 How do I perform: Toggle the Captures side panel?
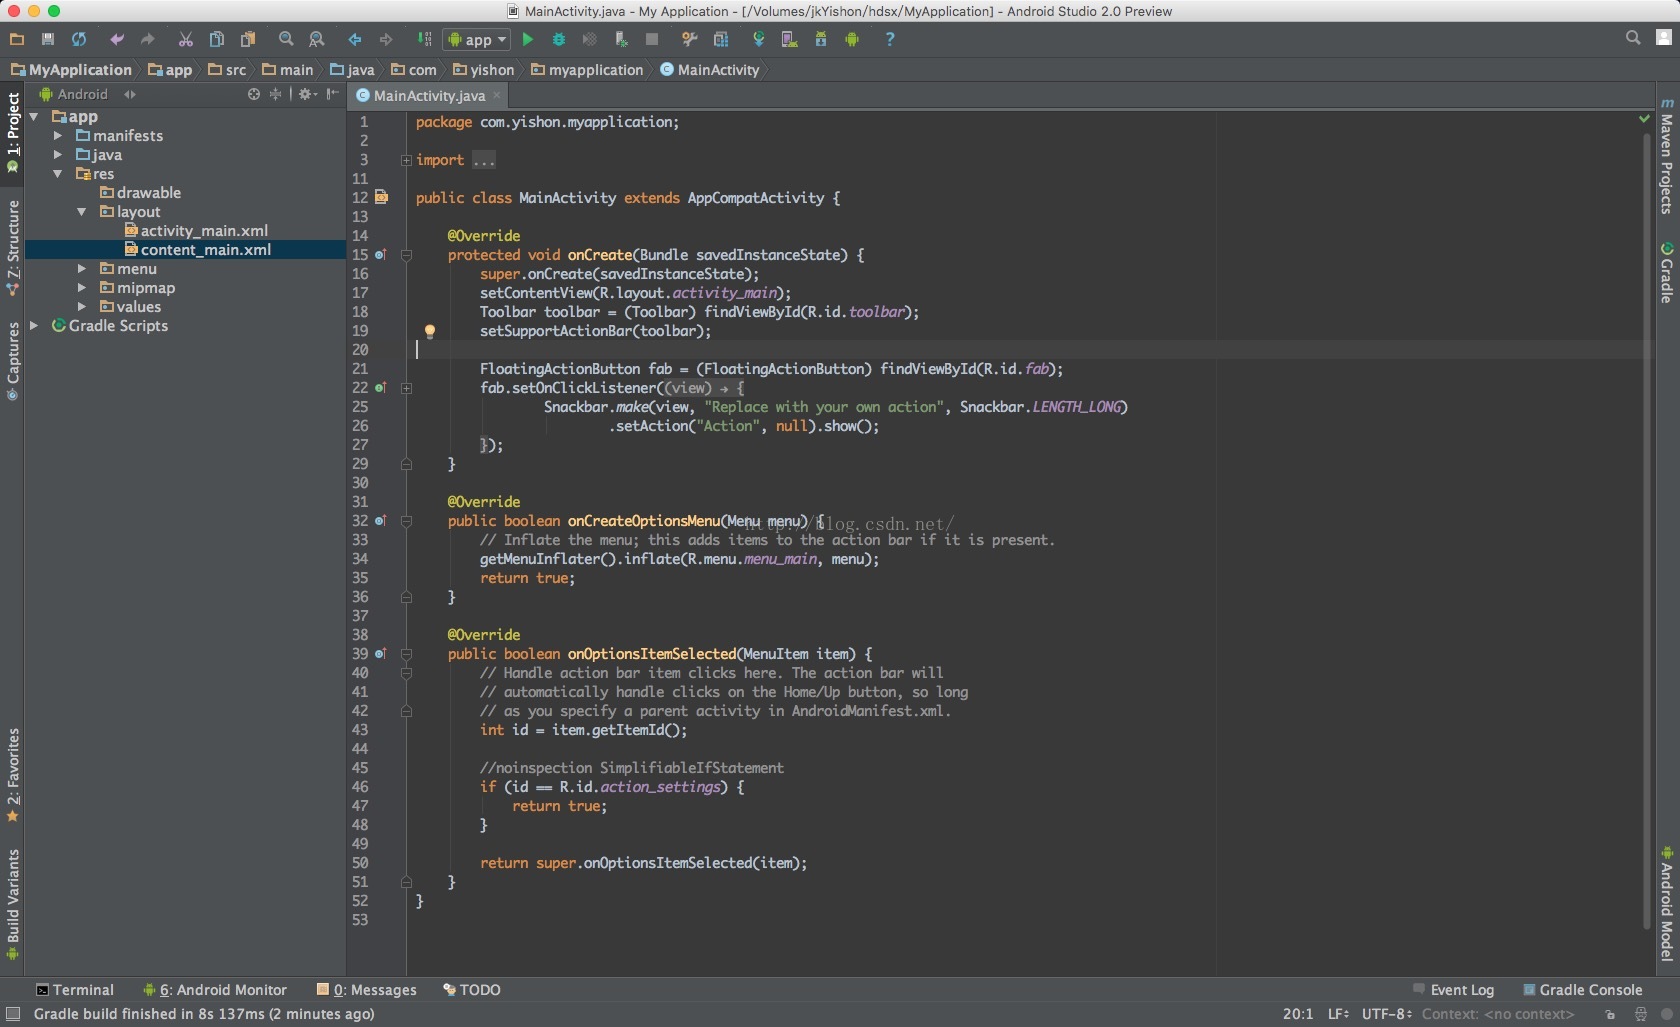point(13,361)
